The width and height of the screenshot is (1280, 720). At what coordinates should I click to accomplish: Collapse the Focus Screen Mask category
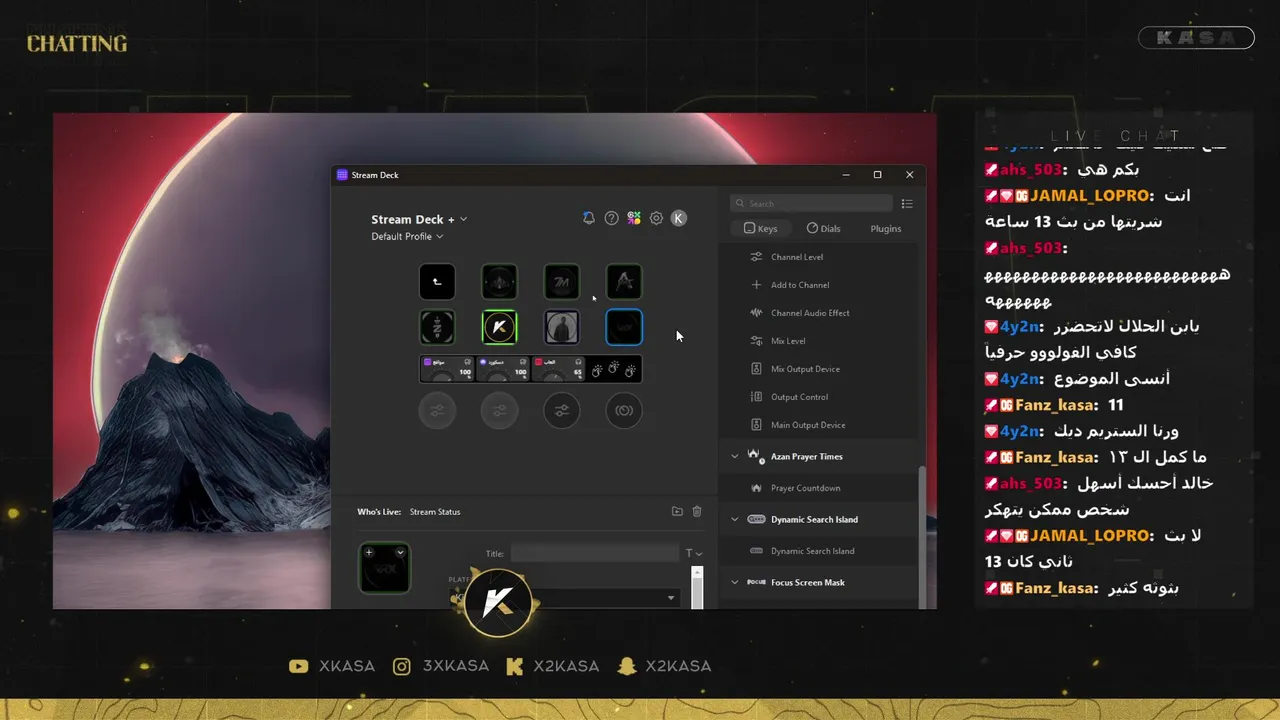coord(735,582)
